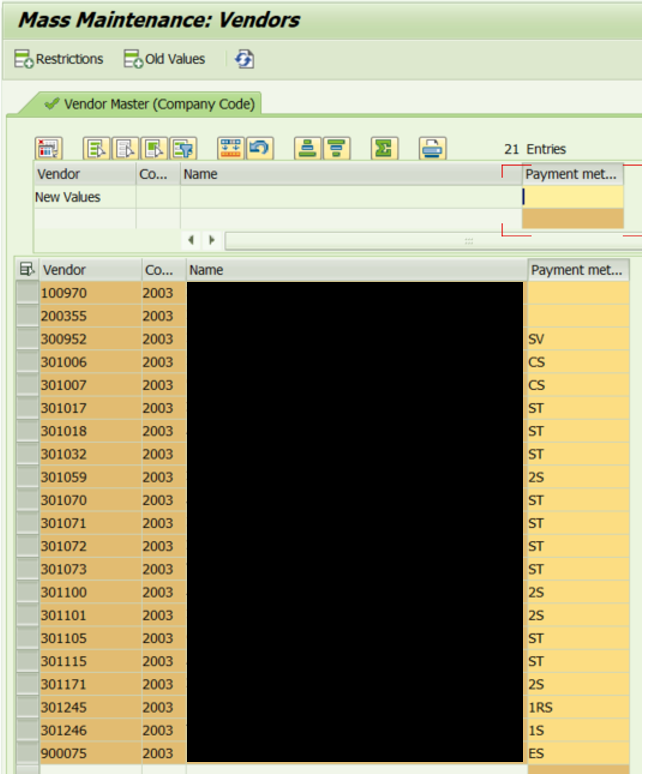Screen dimensions: 653x774
Task: Click the Restrictions button
Action: click(x=59, y=60)
